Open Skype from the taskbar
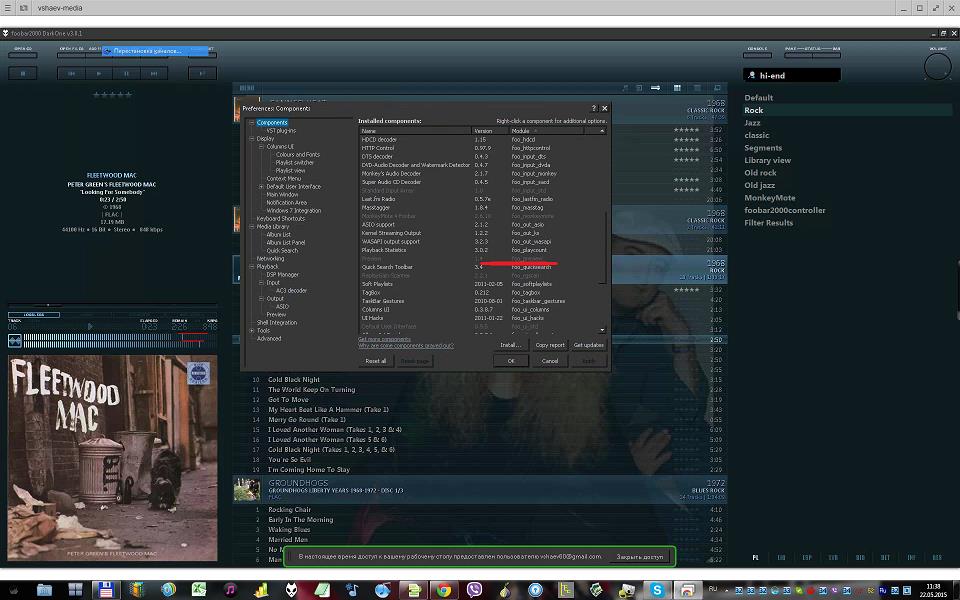The height and width of the screenshot is (600, 960). (x=657, y=590)
